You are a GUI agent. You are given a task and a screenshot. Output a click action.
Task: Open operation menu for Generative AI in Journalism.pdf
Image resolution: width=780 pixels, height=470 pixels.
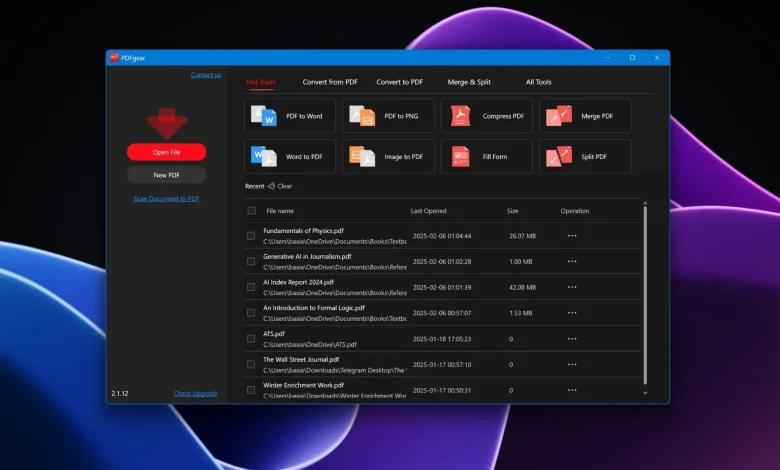pos(572,262)
